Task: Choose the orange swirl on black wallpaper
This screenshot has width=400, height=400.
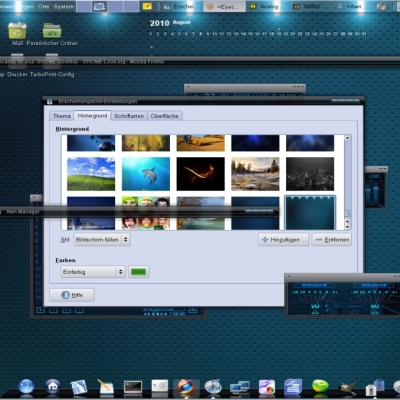Action: (201, 174)
